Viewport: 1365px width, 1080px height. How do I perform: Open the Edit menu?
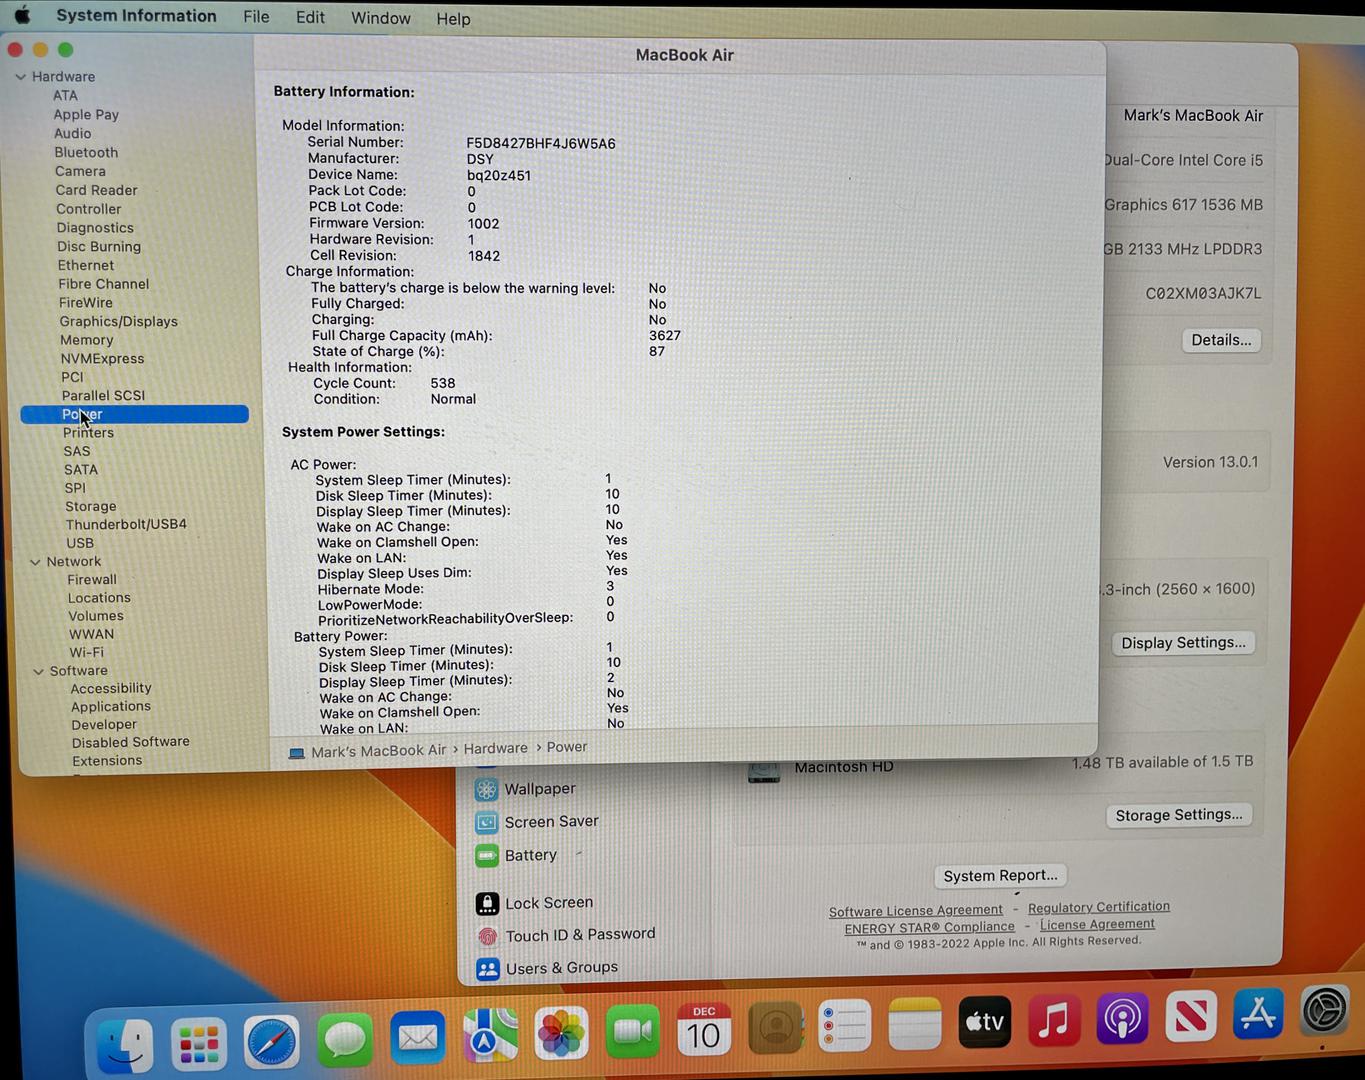[x=310, y=17]
